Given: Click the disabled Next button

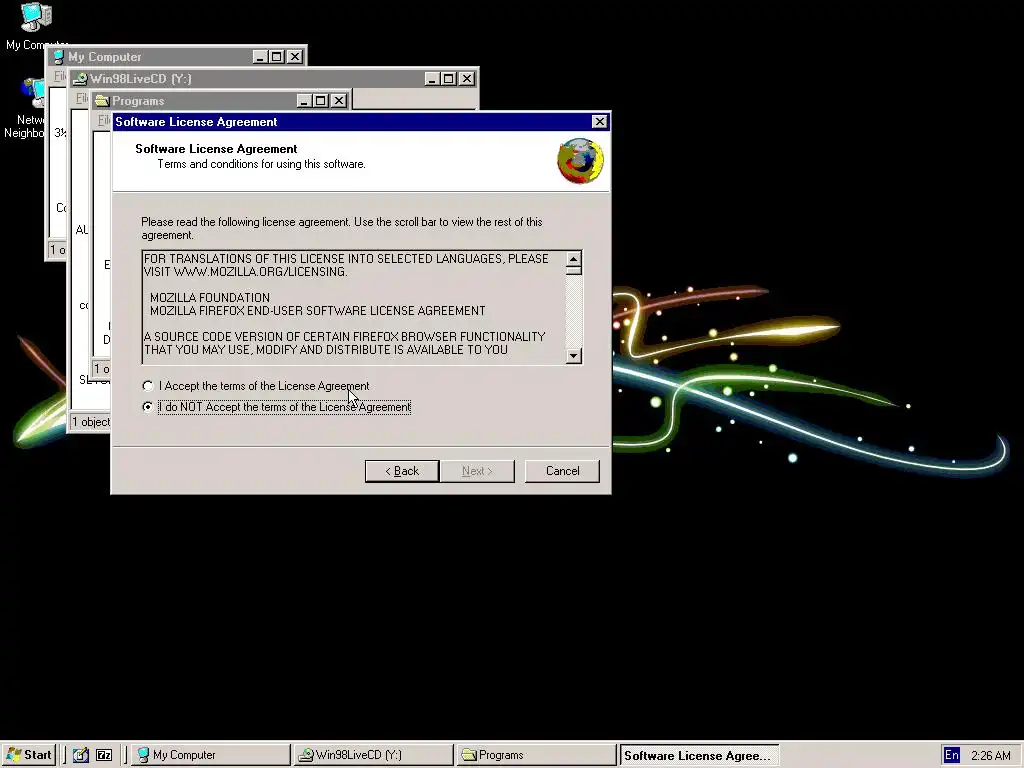Looking at the screenshot, I should click(x=477, y=471).
